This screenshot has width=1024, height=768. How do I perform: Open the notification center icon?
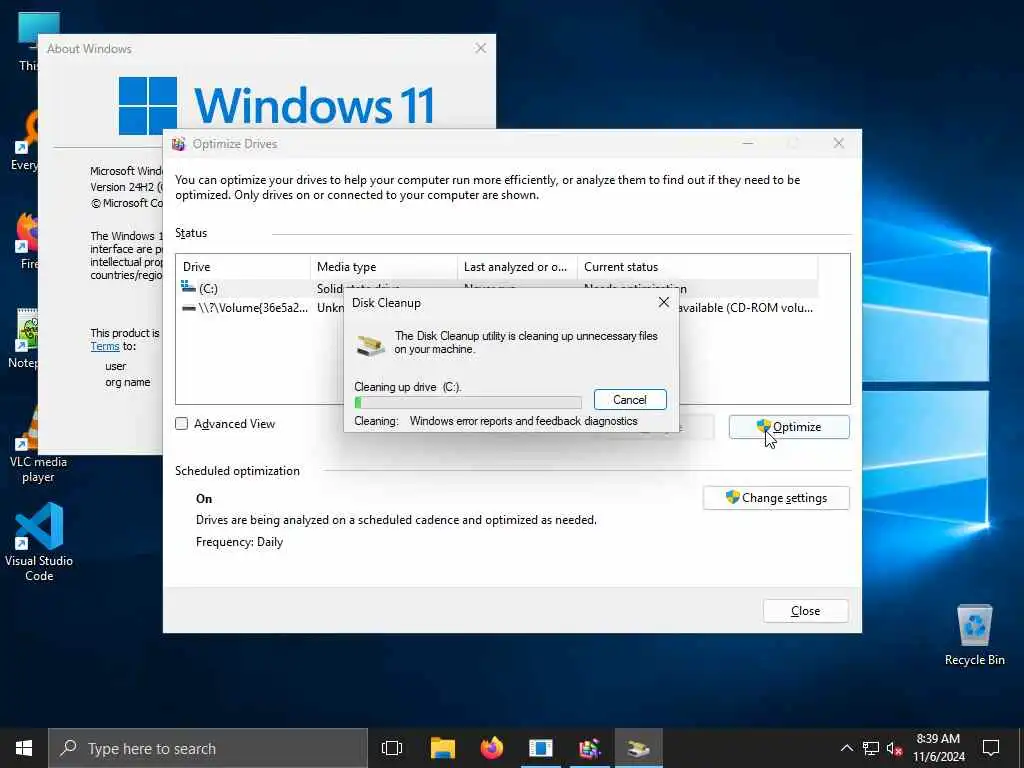pyautogui.click(x=991, y=748)
